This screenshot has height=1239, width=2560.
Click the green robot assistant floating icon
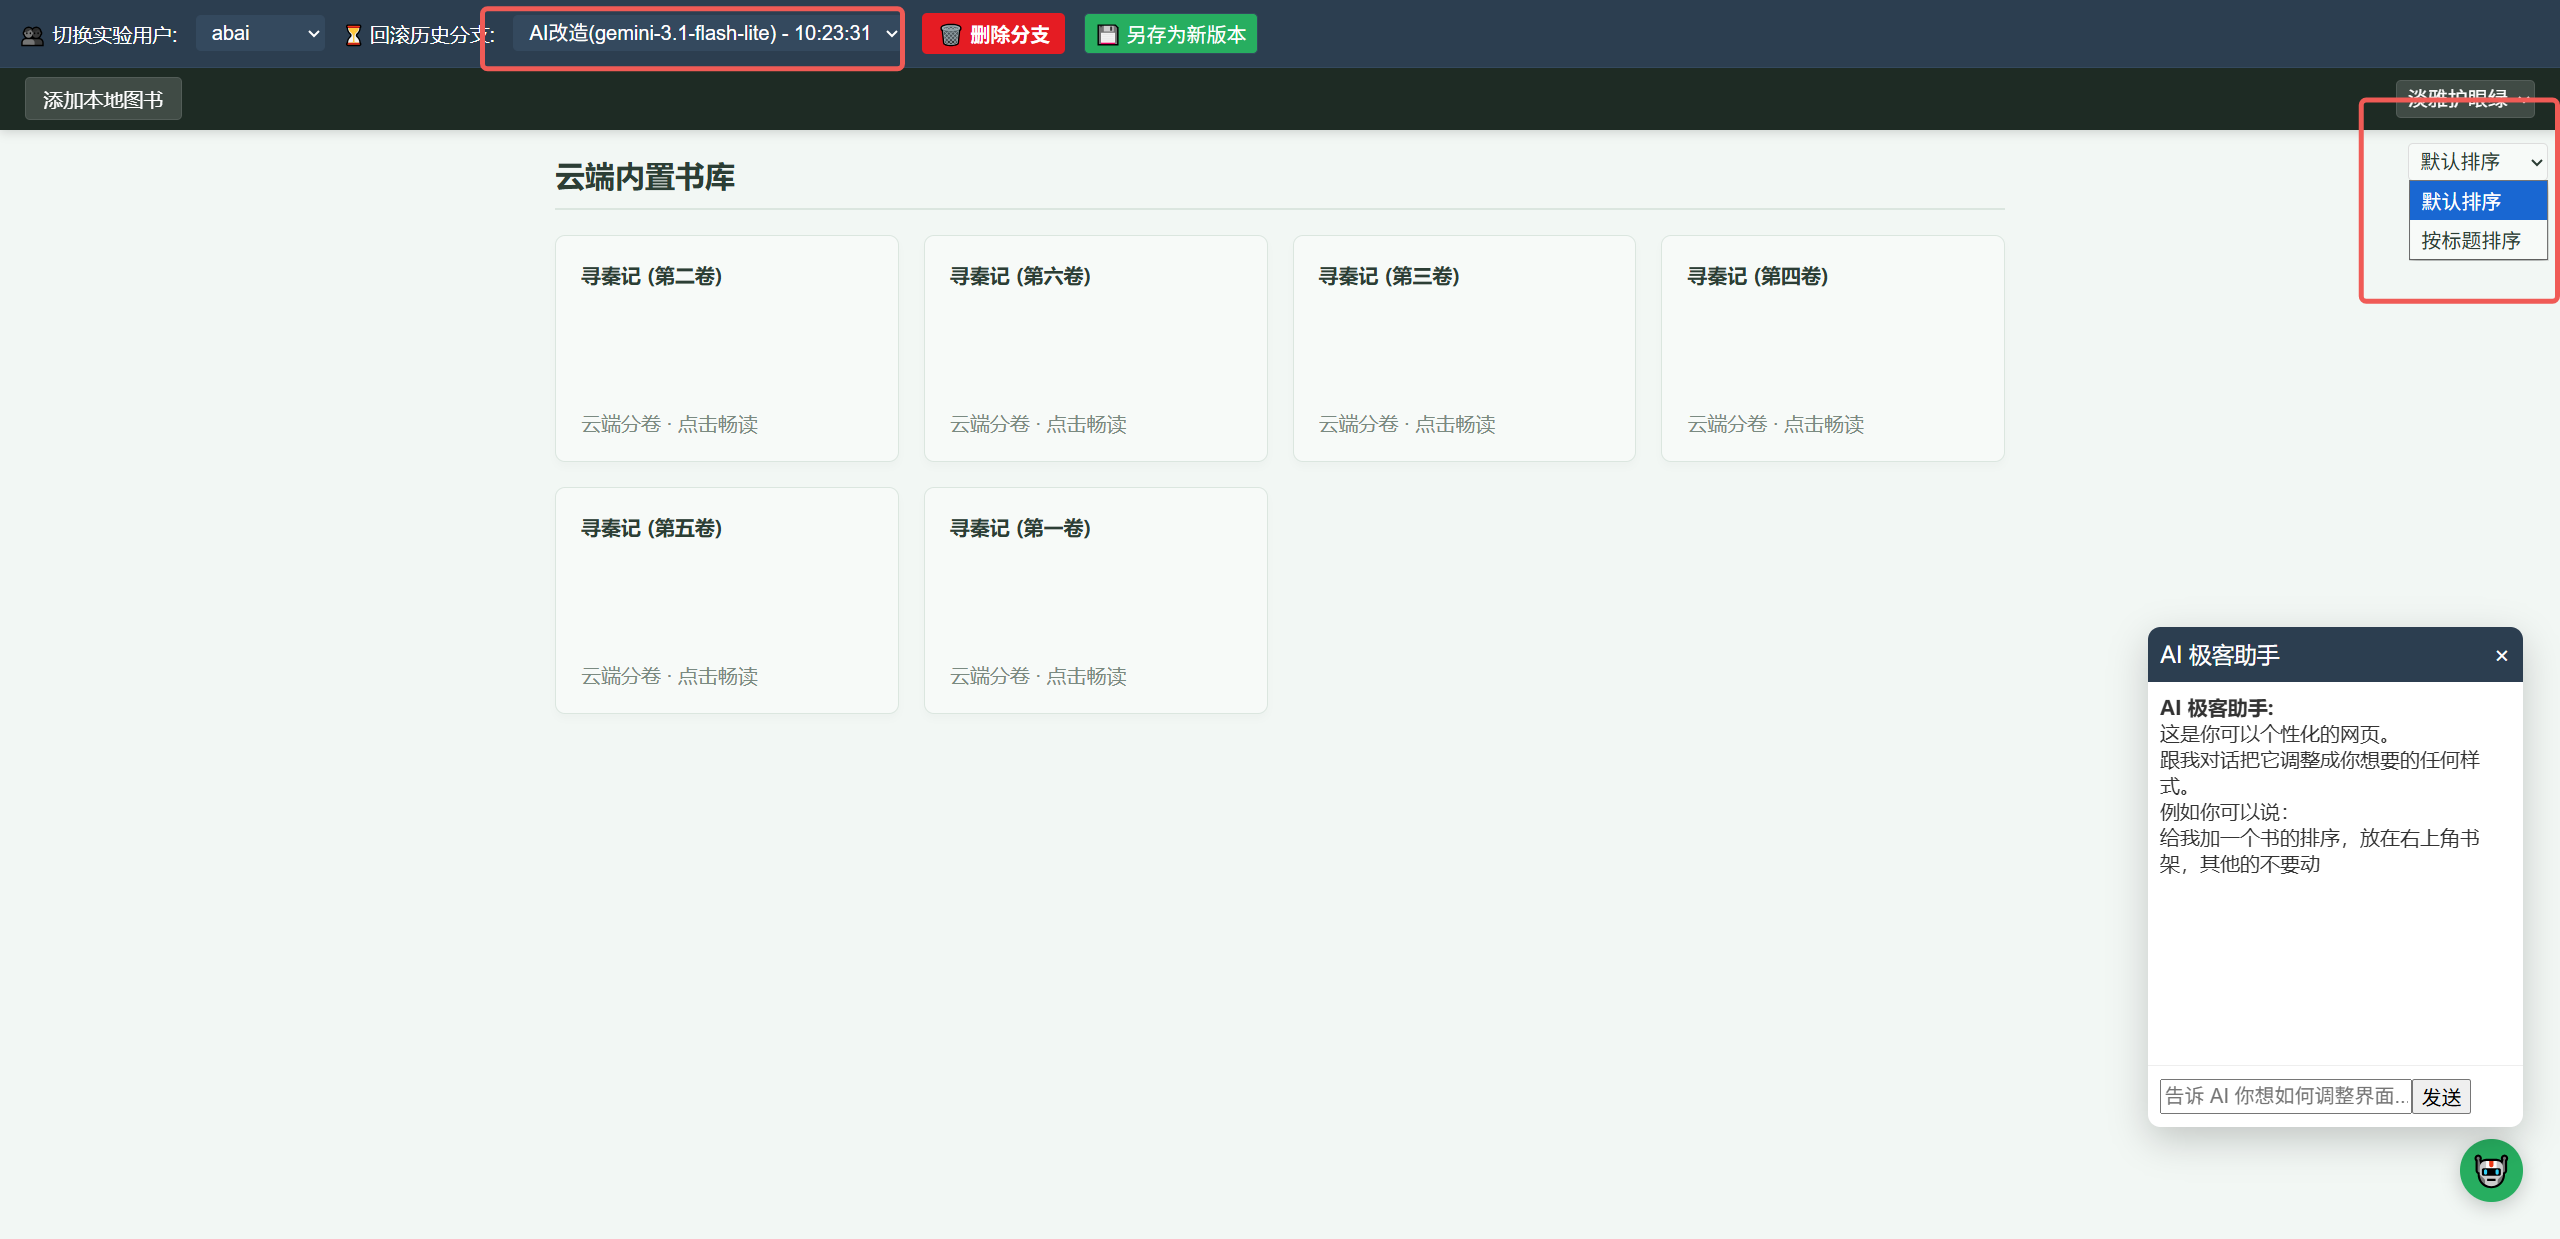pos(2490,1170)
